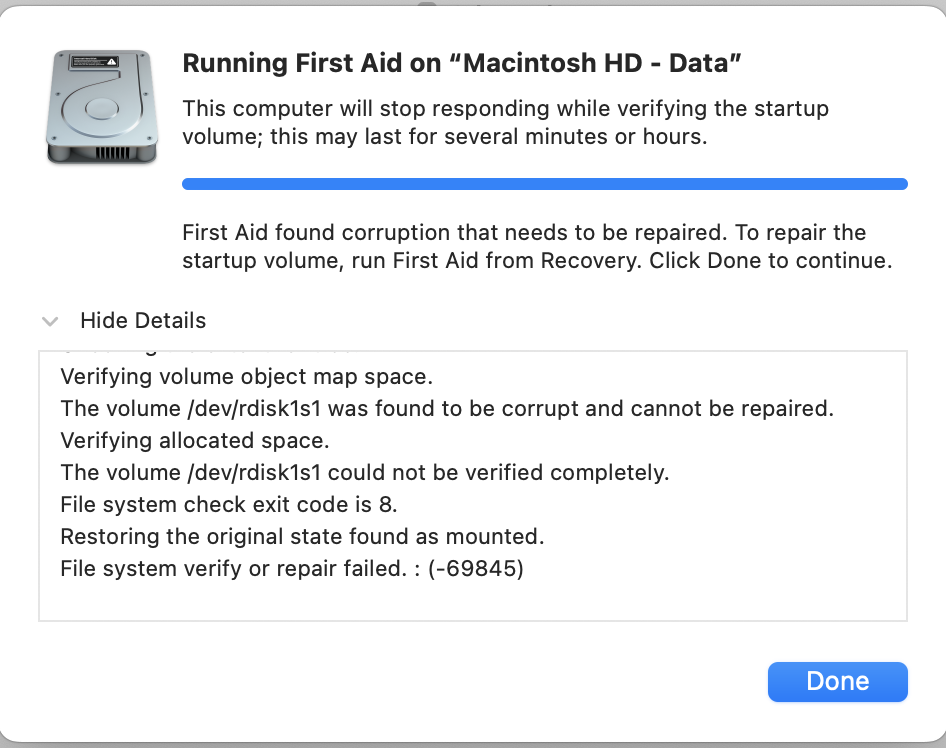This screenshot has height=748, width=946.
Task: Click the blue First Aid progress bar
Action: click(544, 184)
